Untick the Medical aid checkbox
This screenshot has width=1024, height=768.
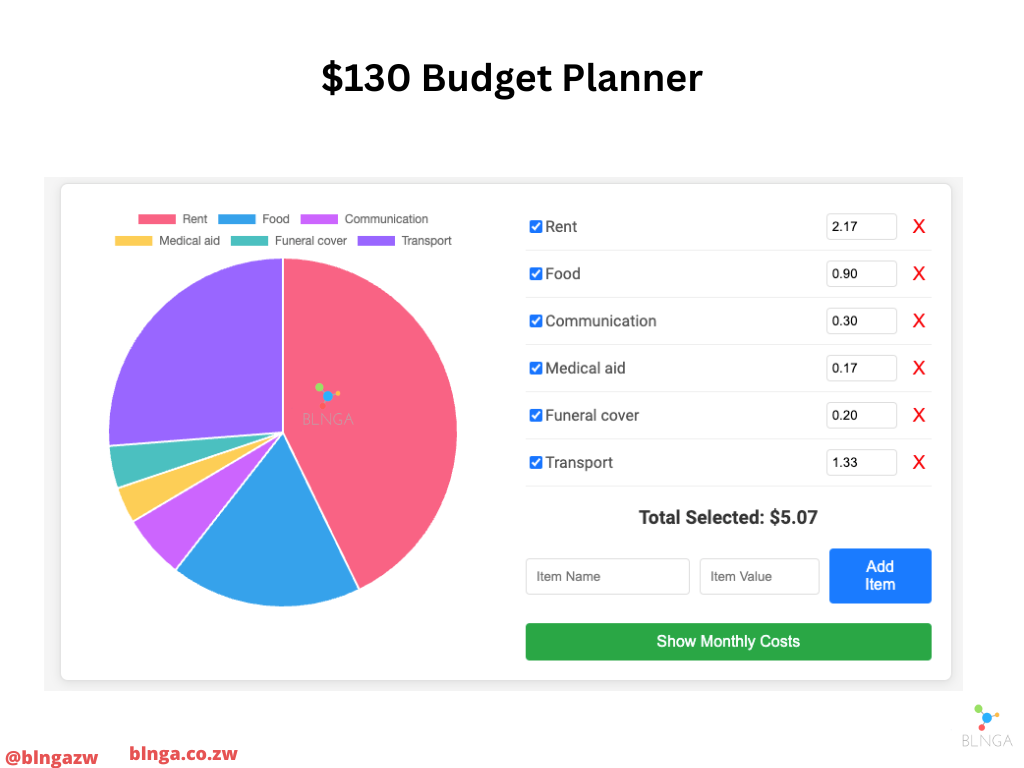(x=536, y=368)
